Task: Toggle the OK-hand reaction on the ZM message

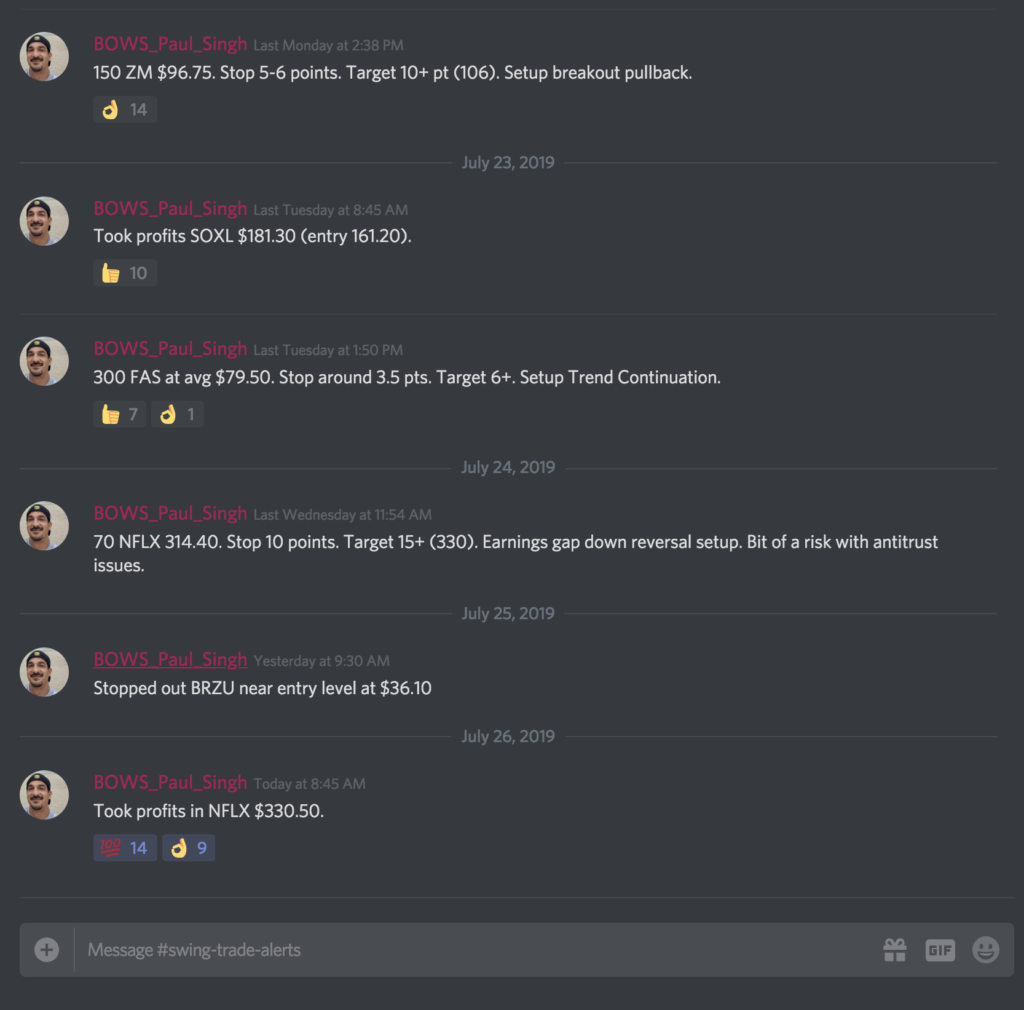Action: coord(124,109)
